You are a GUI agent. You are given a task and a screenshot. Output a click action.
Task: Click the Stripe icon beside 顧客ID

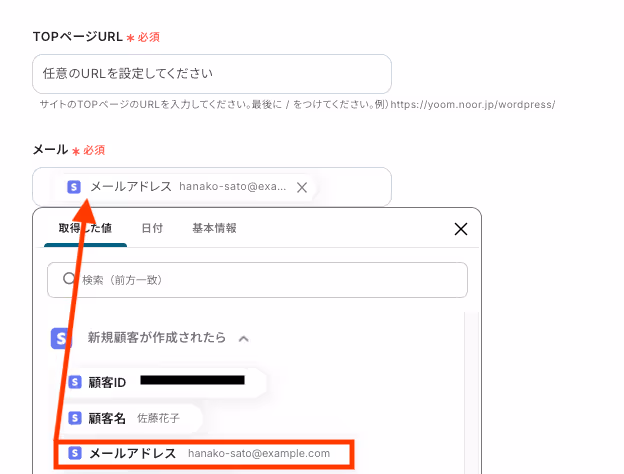[75, 382]
